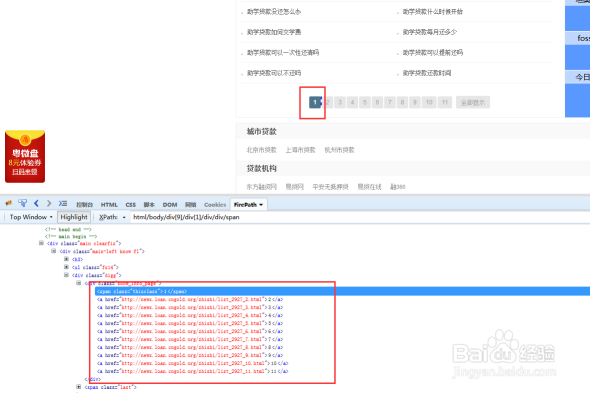Go to page 7 in pagination

pos(390,102)
